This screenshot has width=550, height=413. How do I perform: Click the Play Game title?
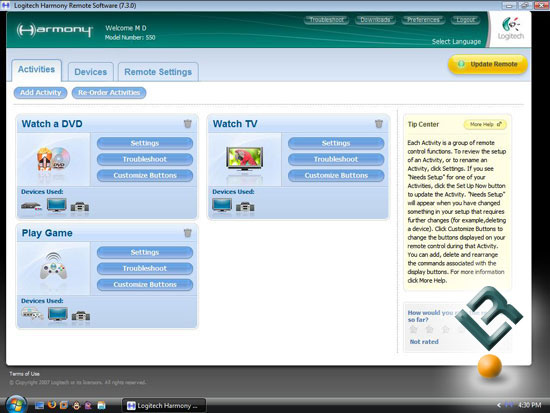click(47, 233)
